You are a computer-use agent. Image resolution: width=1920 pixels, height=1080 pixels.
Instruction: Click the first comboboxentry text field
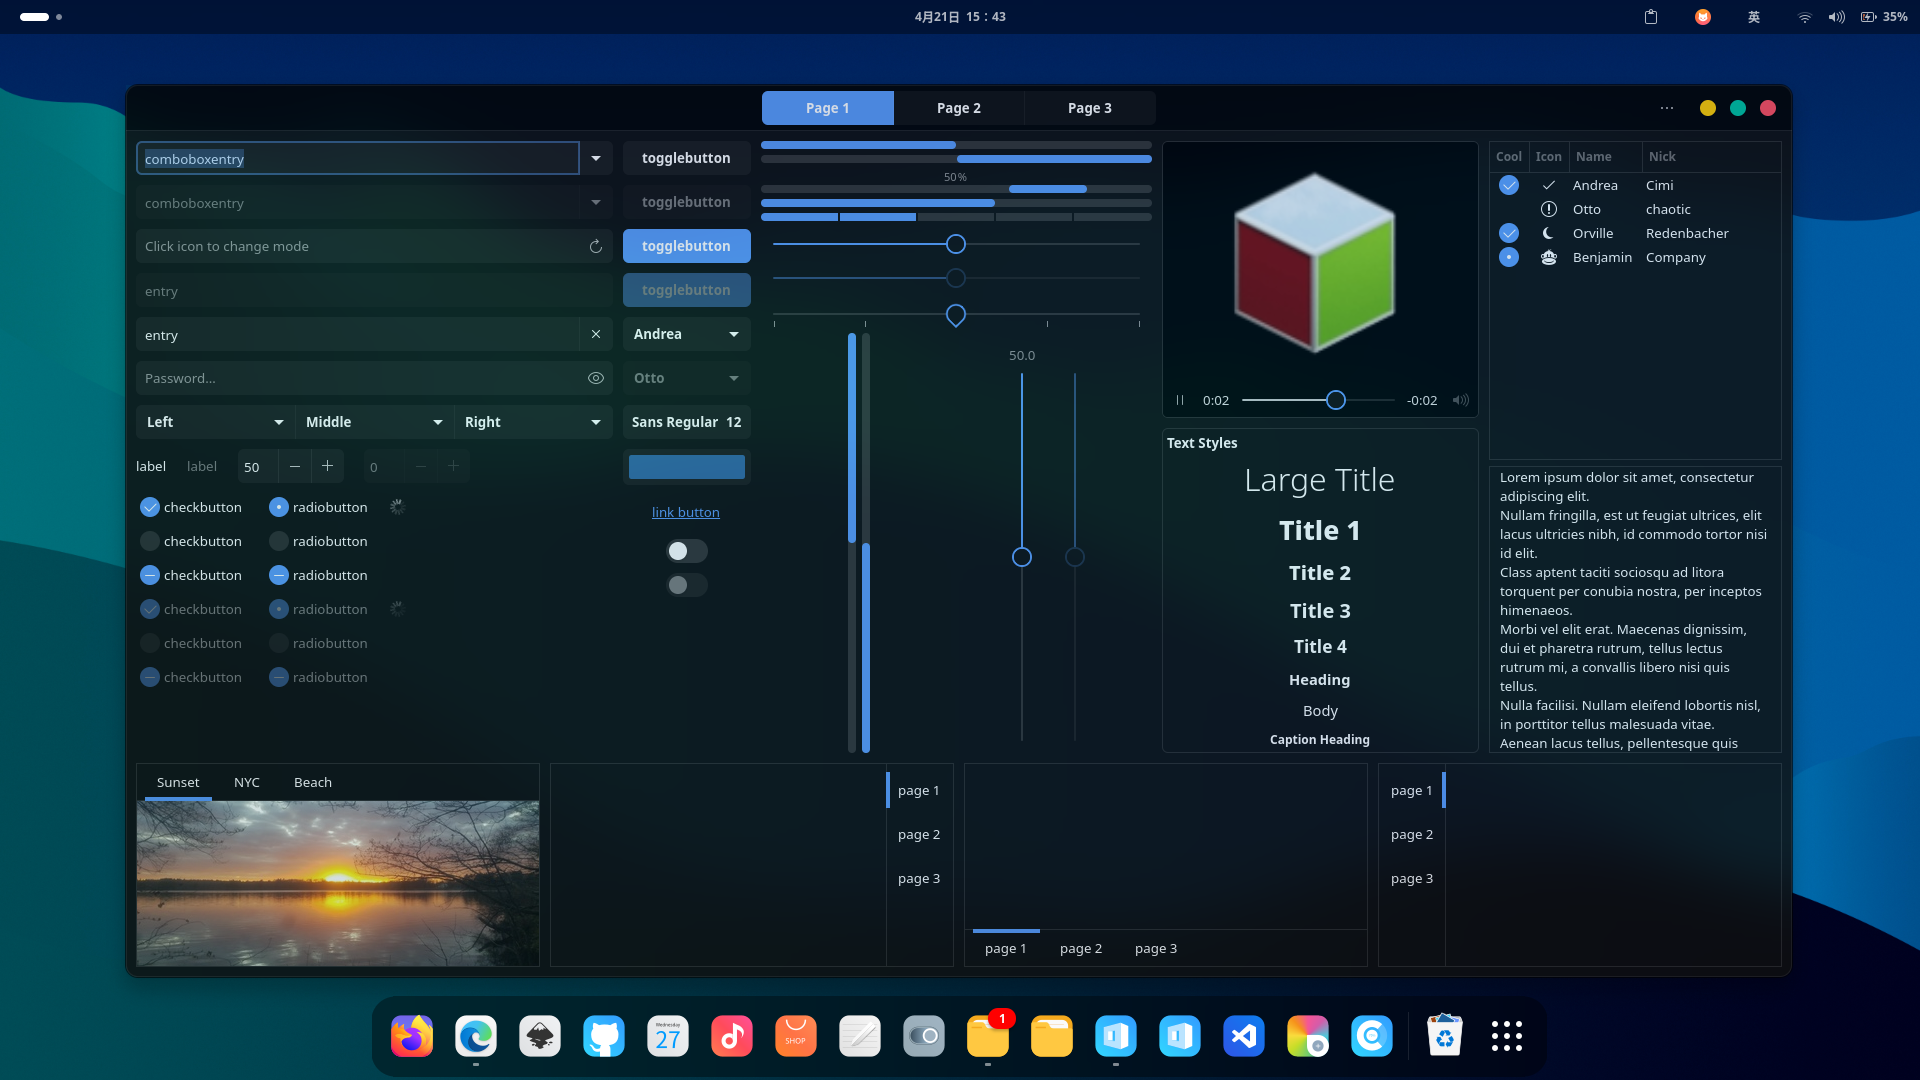(358, 158)
